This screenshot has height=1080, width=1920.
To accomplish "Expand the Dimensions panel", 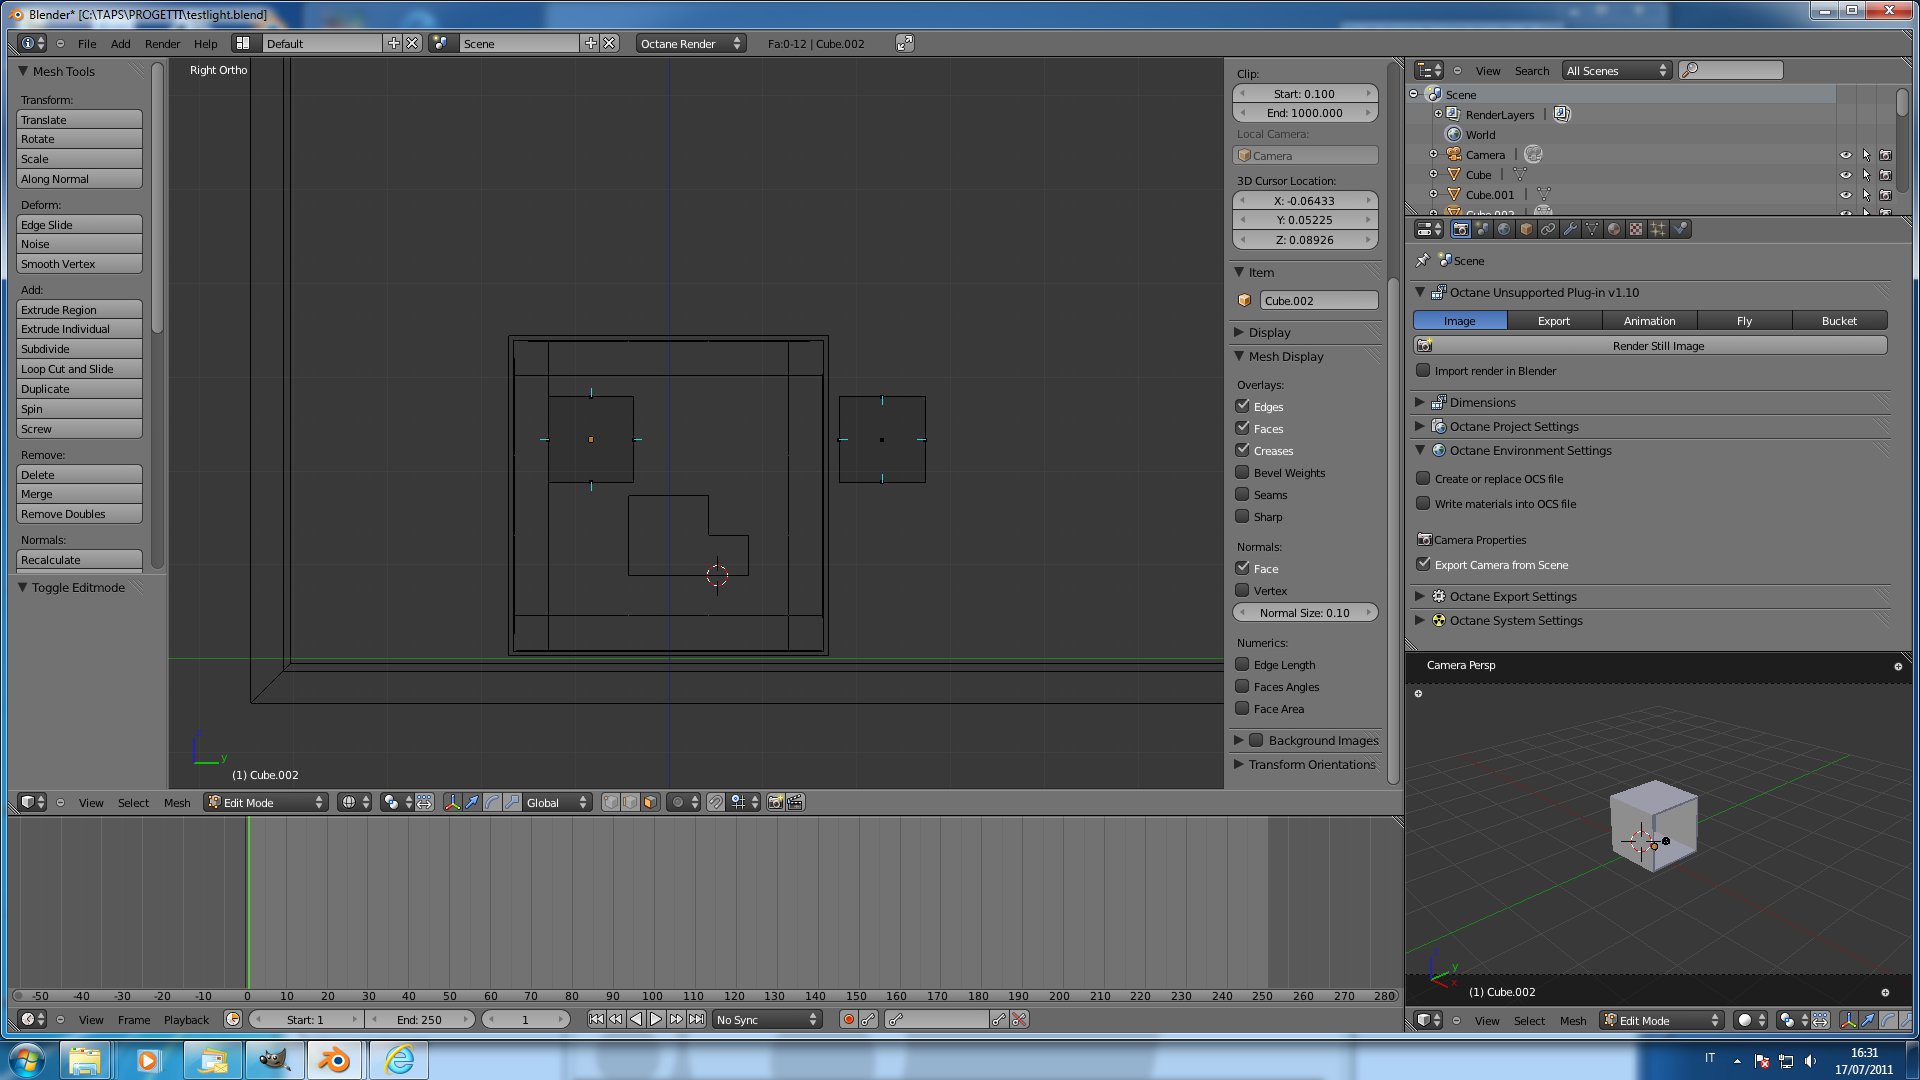I will click(x=1482, y=402).
